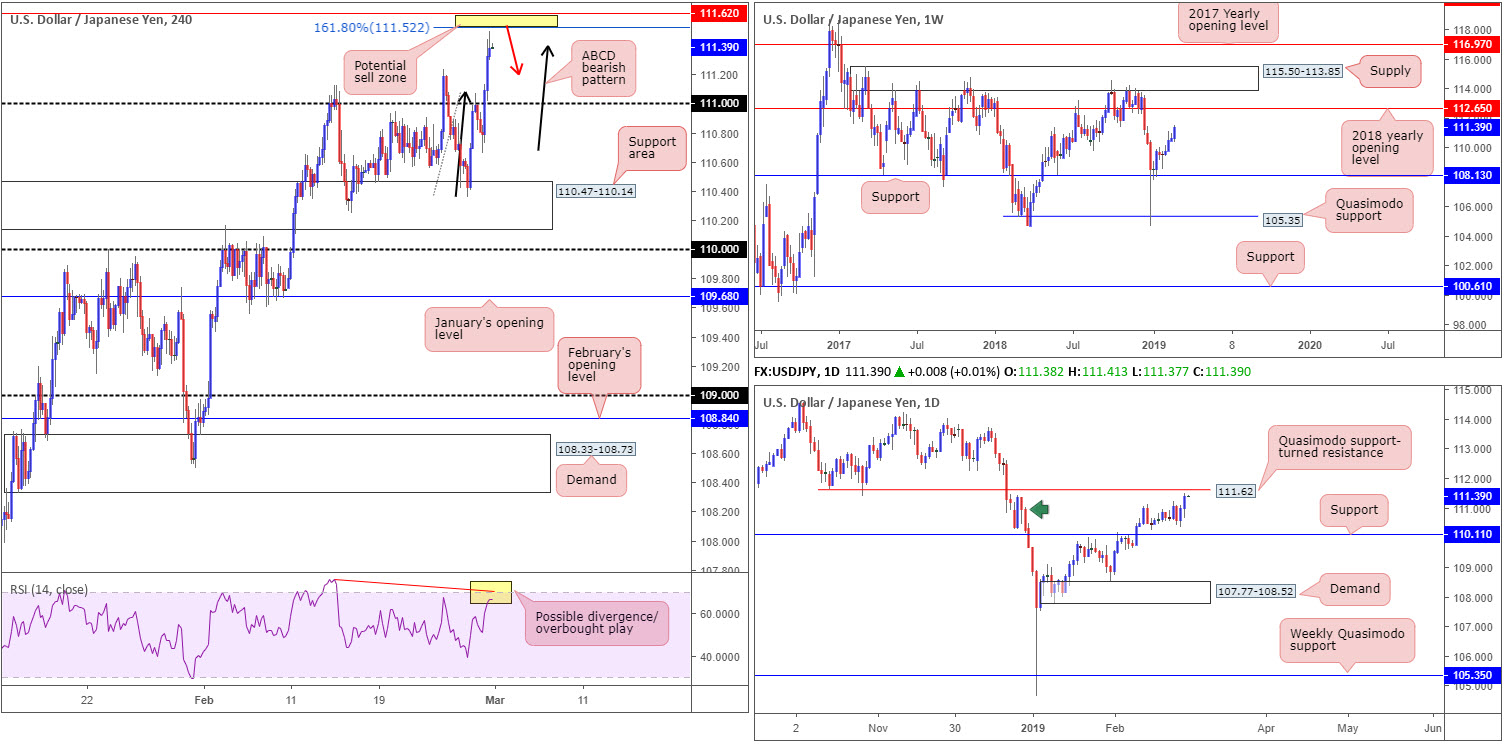
Task: Click the "January's opening level" callout
Action: (489, 329)
